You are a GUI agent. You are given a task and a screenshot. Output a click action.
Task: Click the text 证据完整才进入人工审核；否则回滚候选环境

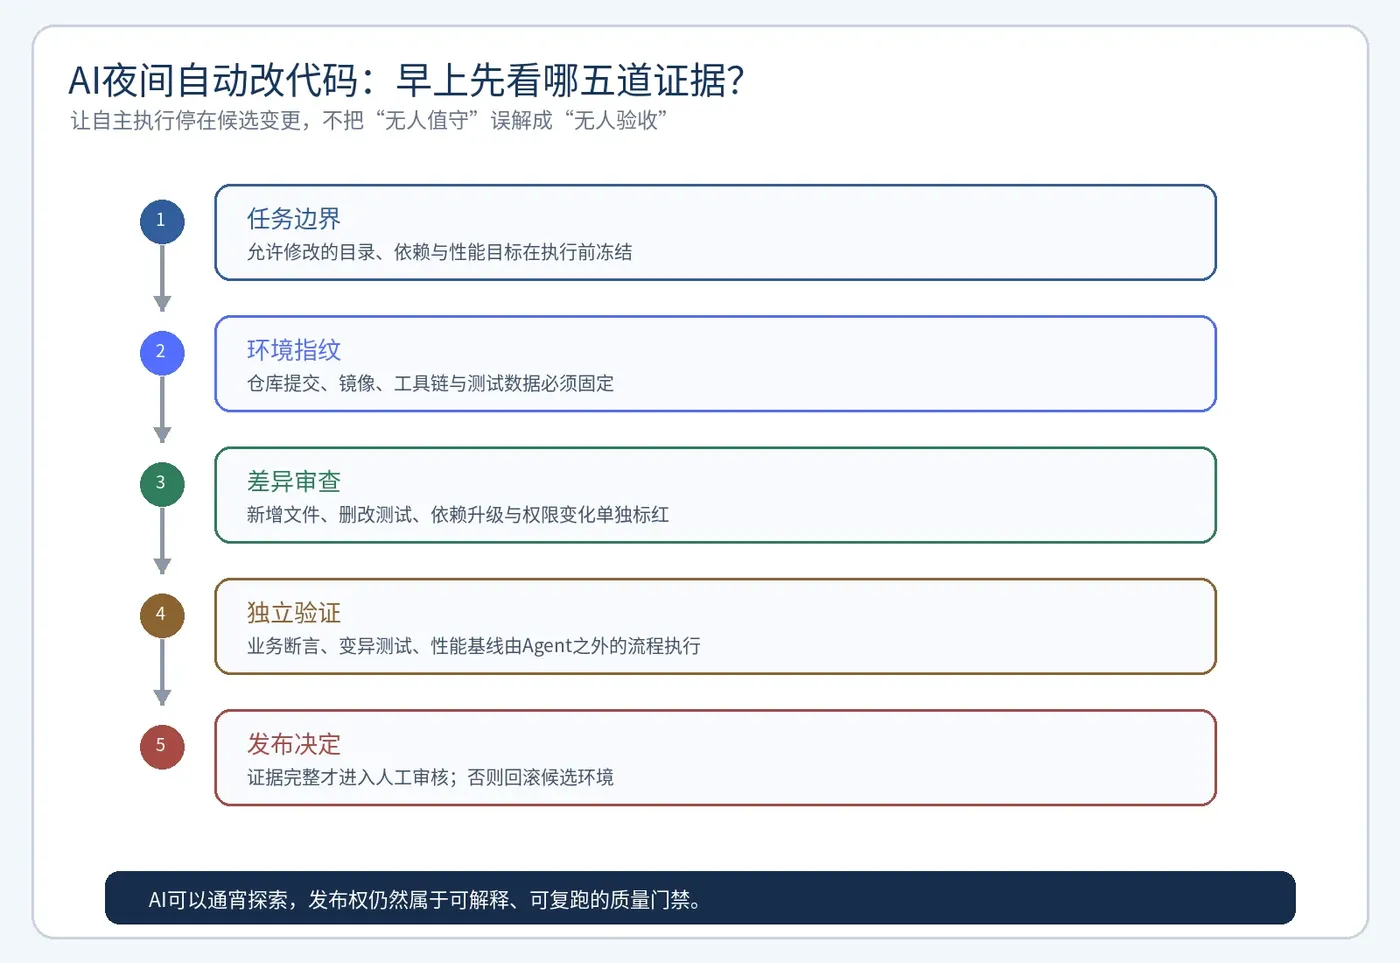coord(430,777)
